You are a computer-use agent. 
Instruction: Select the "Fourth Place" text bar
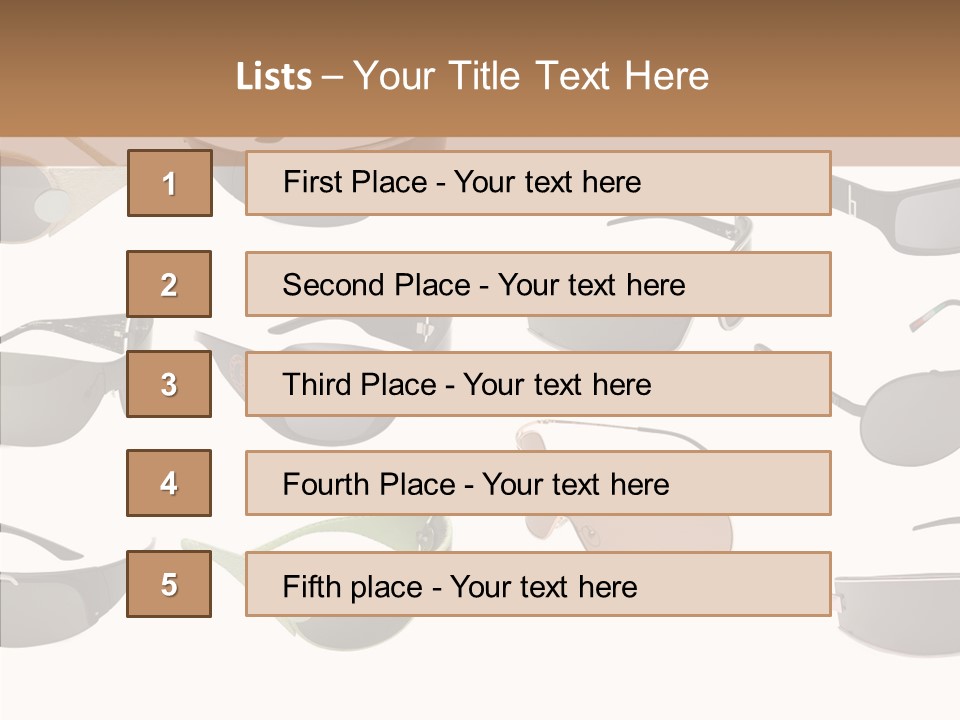click(x=538, y=483)
